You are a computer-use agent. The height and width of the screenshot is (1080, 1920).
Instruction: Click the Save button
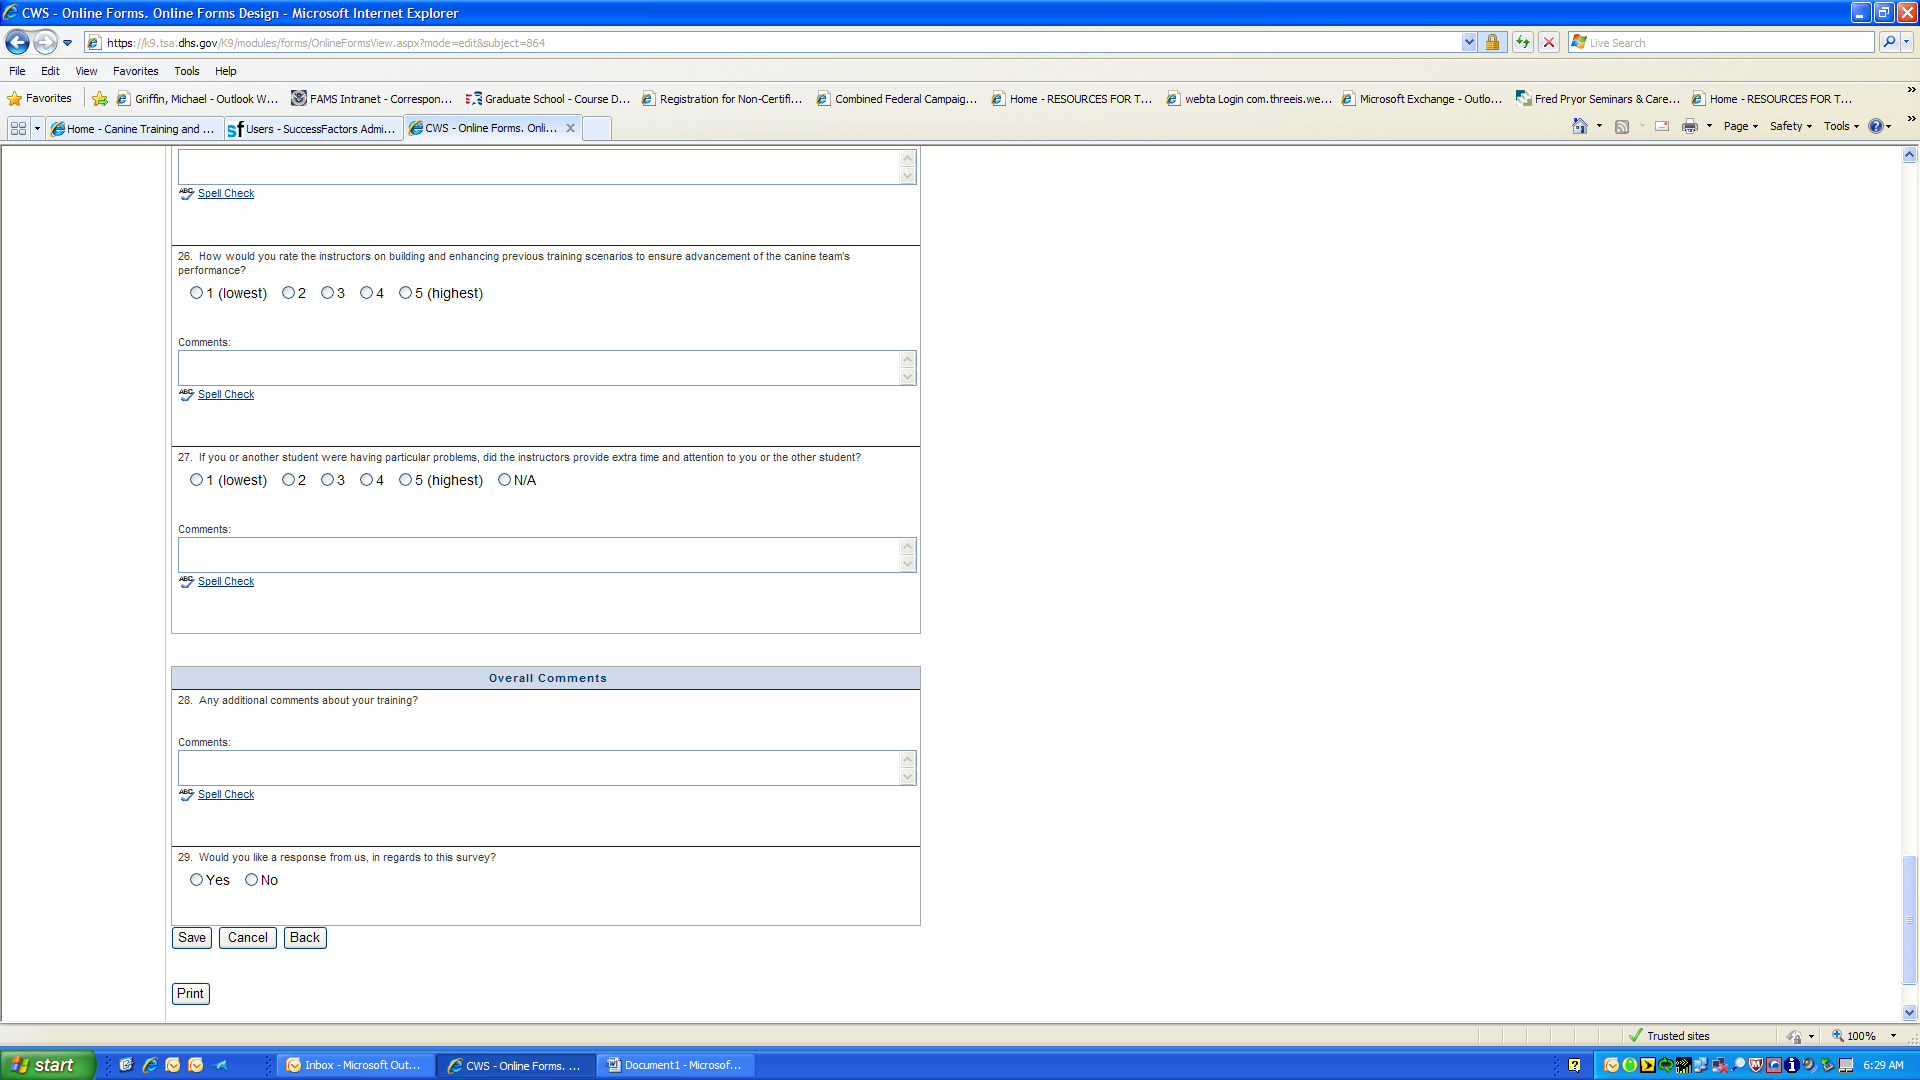pos(192,938)
